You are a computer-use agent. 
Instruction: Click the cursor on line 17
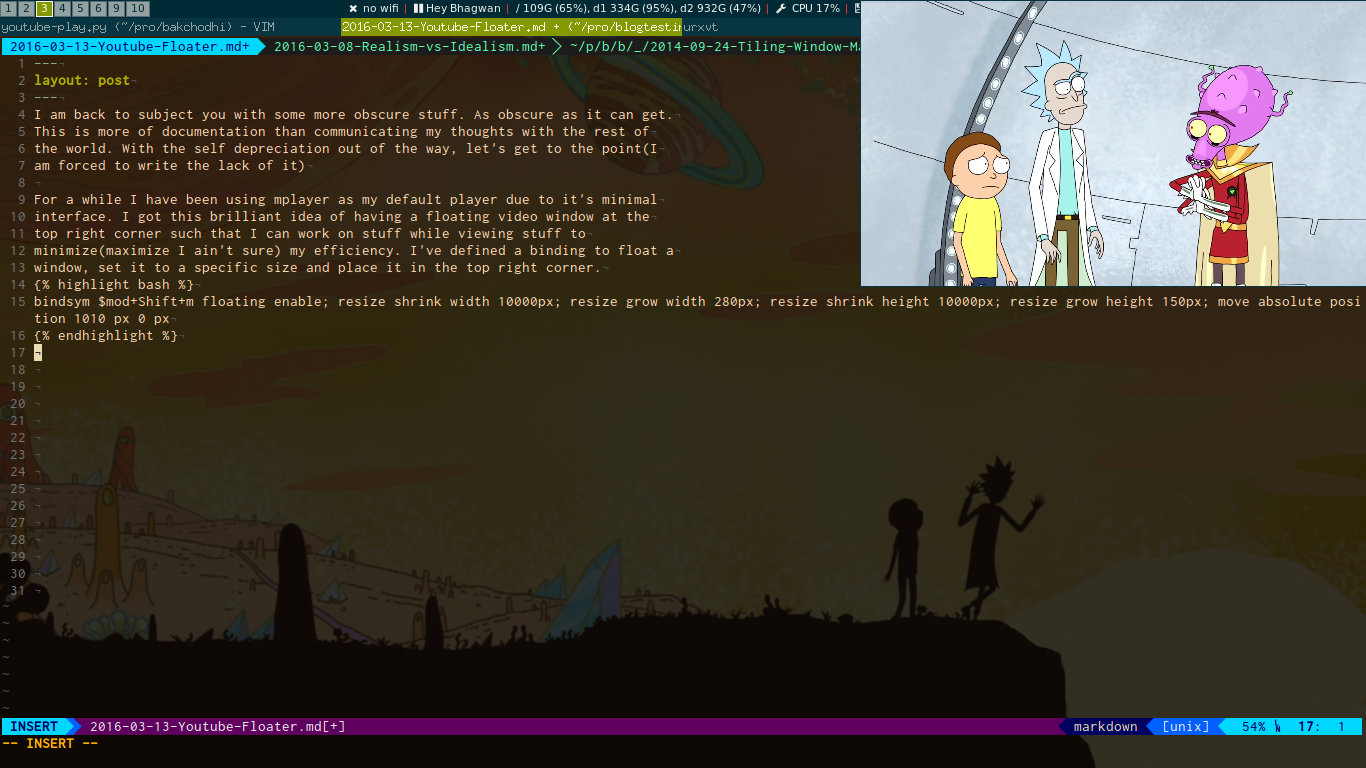[x=38, y=352]
